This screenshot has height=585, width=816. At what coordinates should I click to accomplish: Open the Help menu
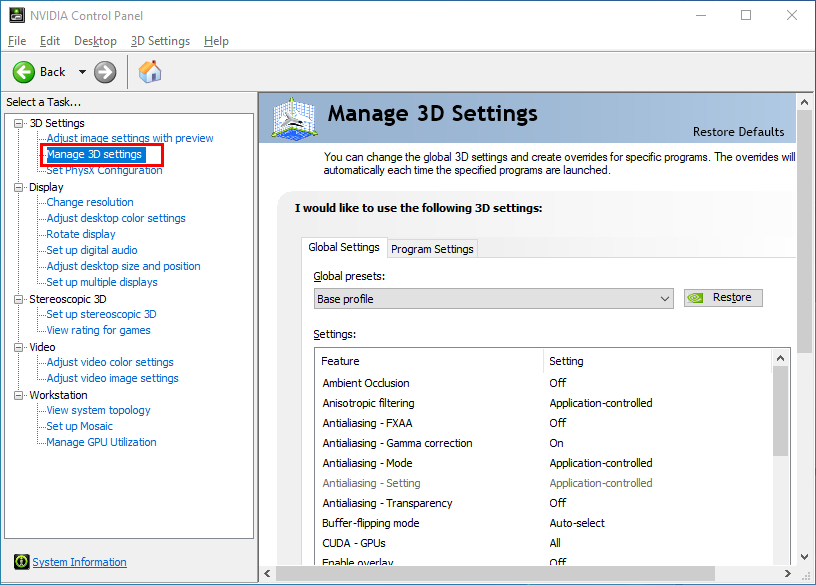pyautogui.click(x=216, y=41)
